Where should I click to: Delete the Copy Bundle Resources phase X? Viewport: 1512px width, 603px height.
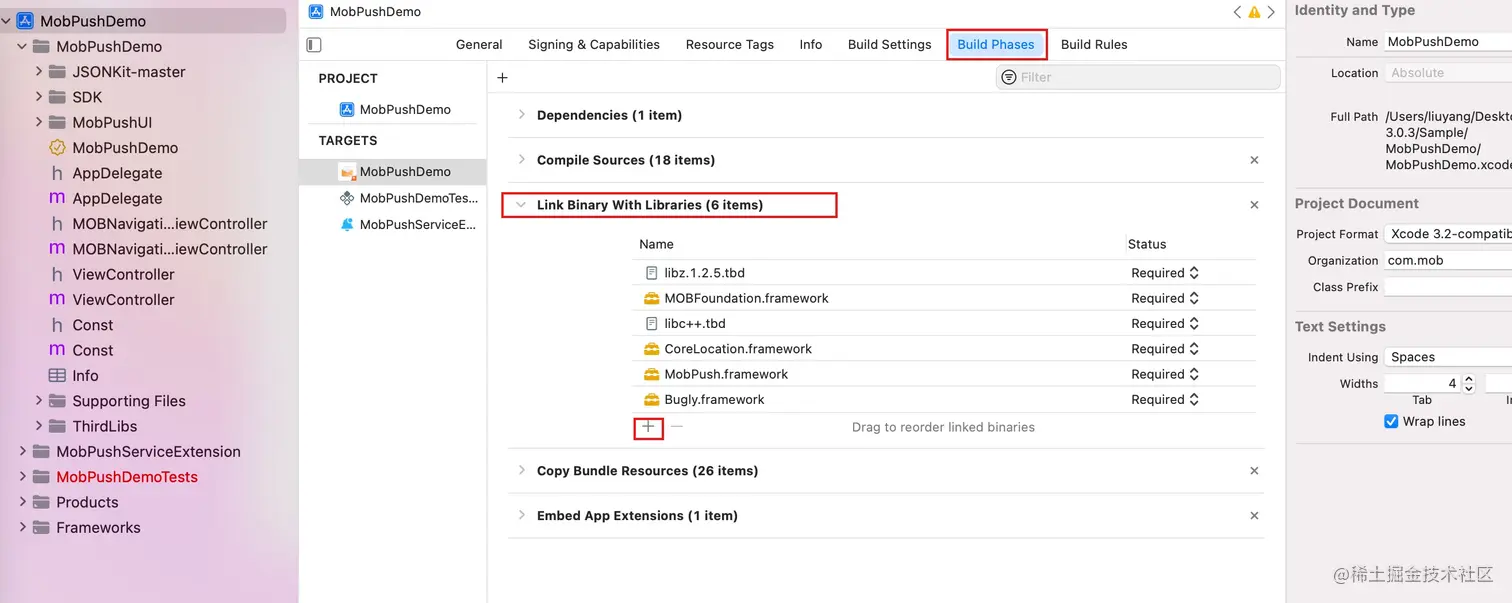click(1254, 471)
